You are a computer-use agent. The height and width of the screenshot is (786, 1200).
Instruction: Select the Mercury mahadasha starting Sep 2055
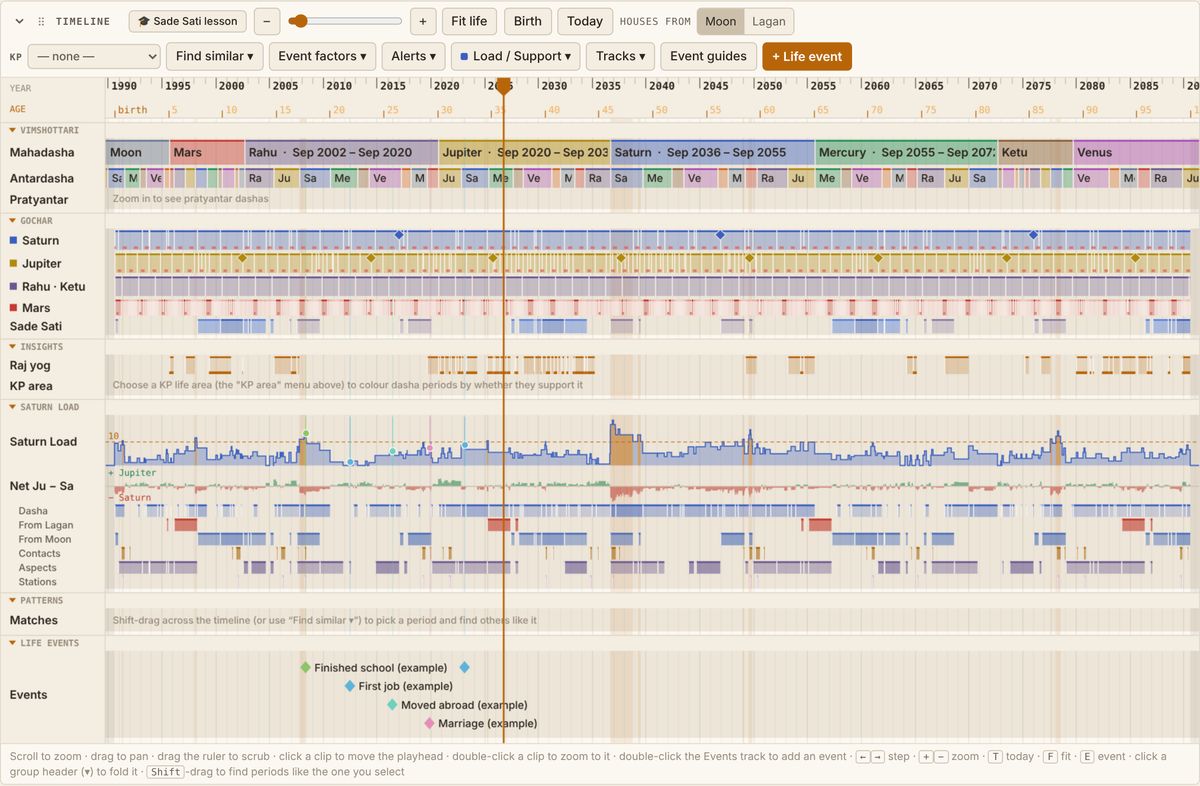click(x=906, y=153)
